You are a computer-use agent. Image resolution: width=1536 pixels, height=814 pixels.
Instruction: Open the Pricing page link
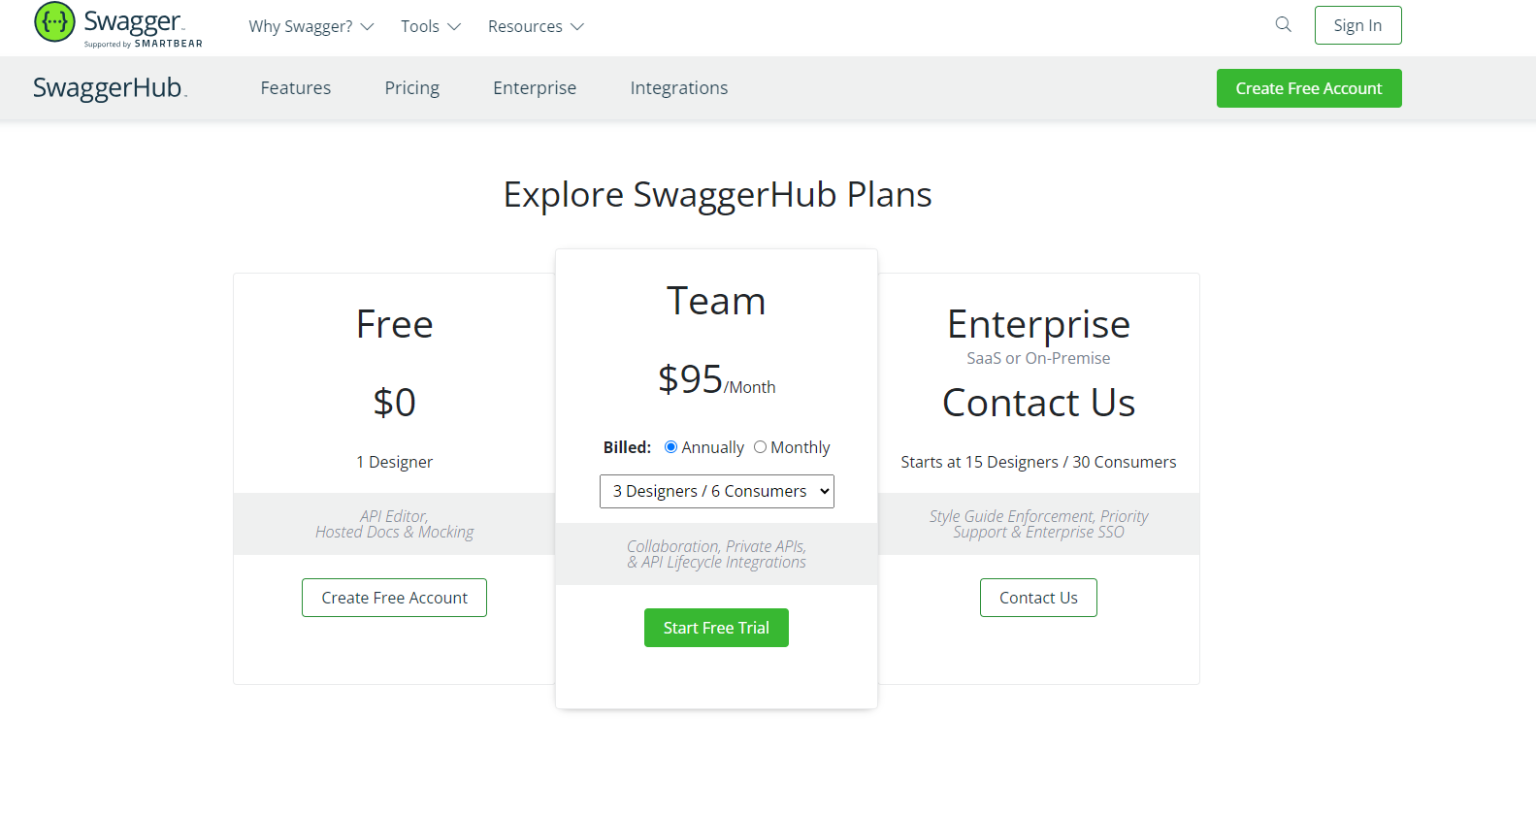pyautogui.click(x=412, y=88)
